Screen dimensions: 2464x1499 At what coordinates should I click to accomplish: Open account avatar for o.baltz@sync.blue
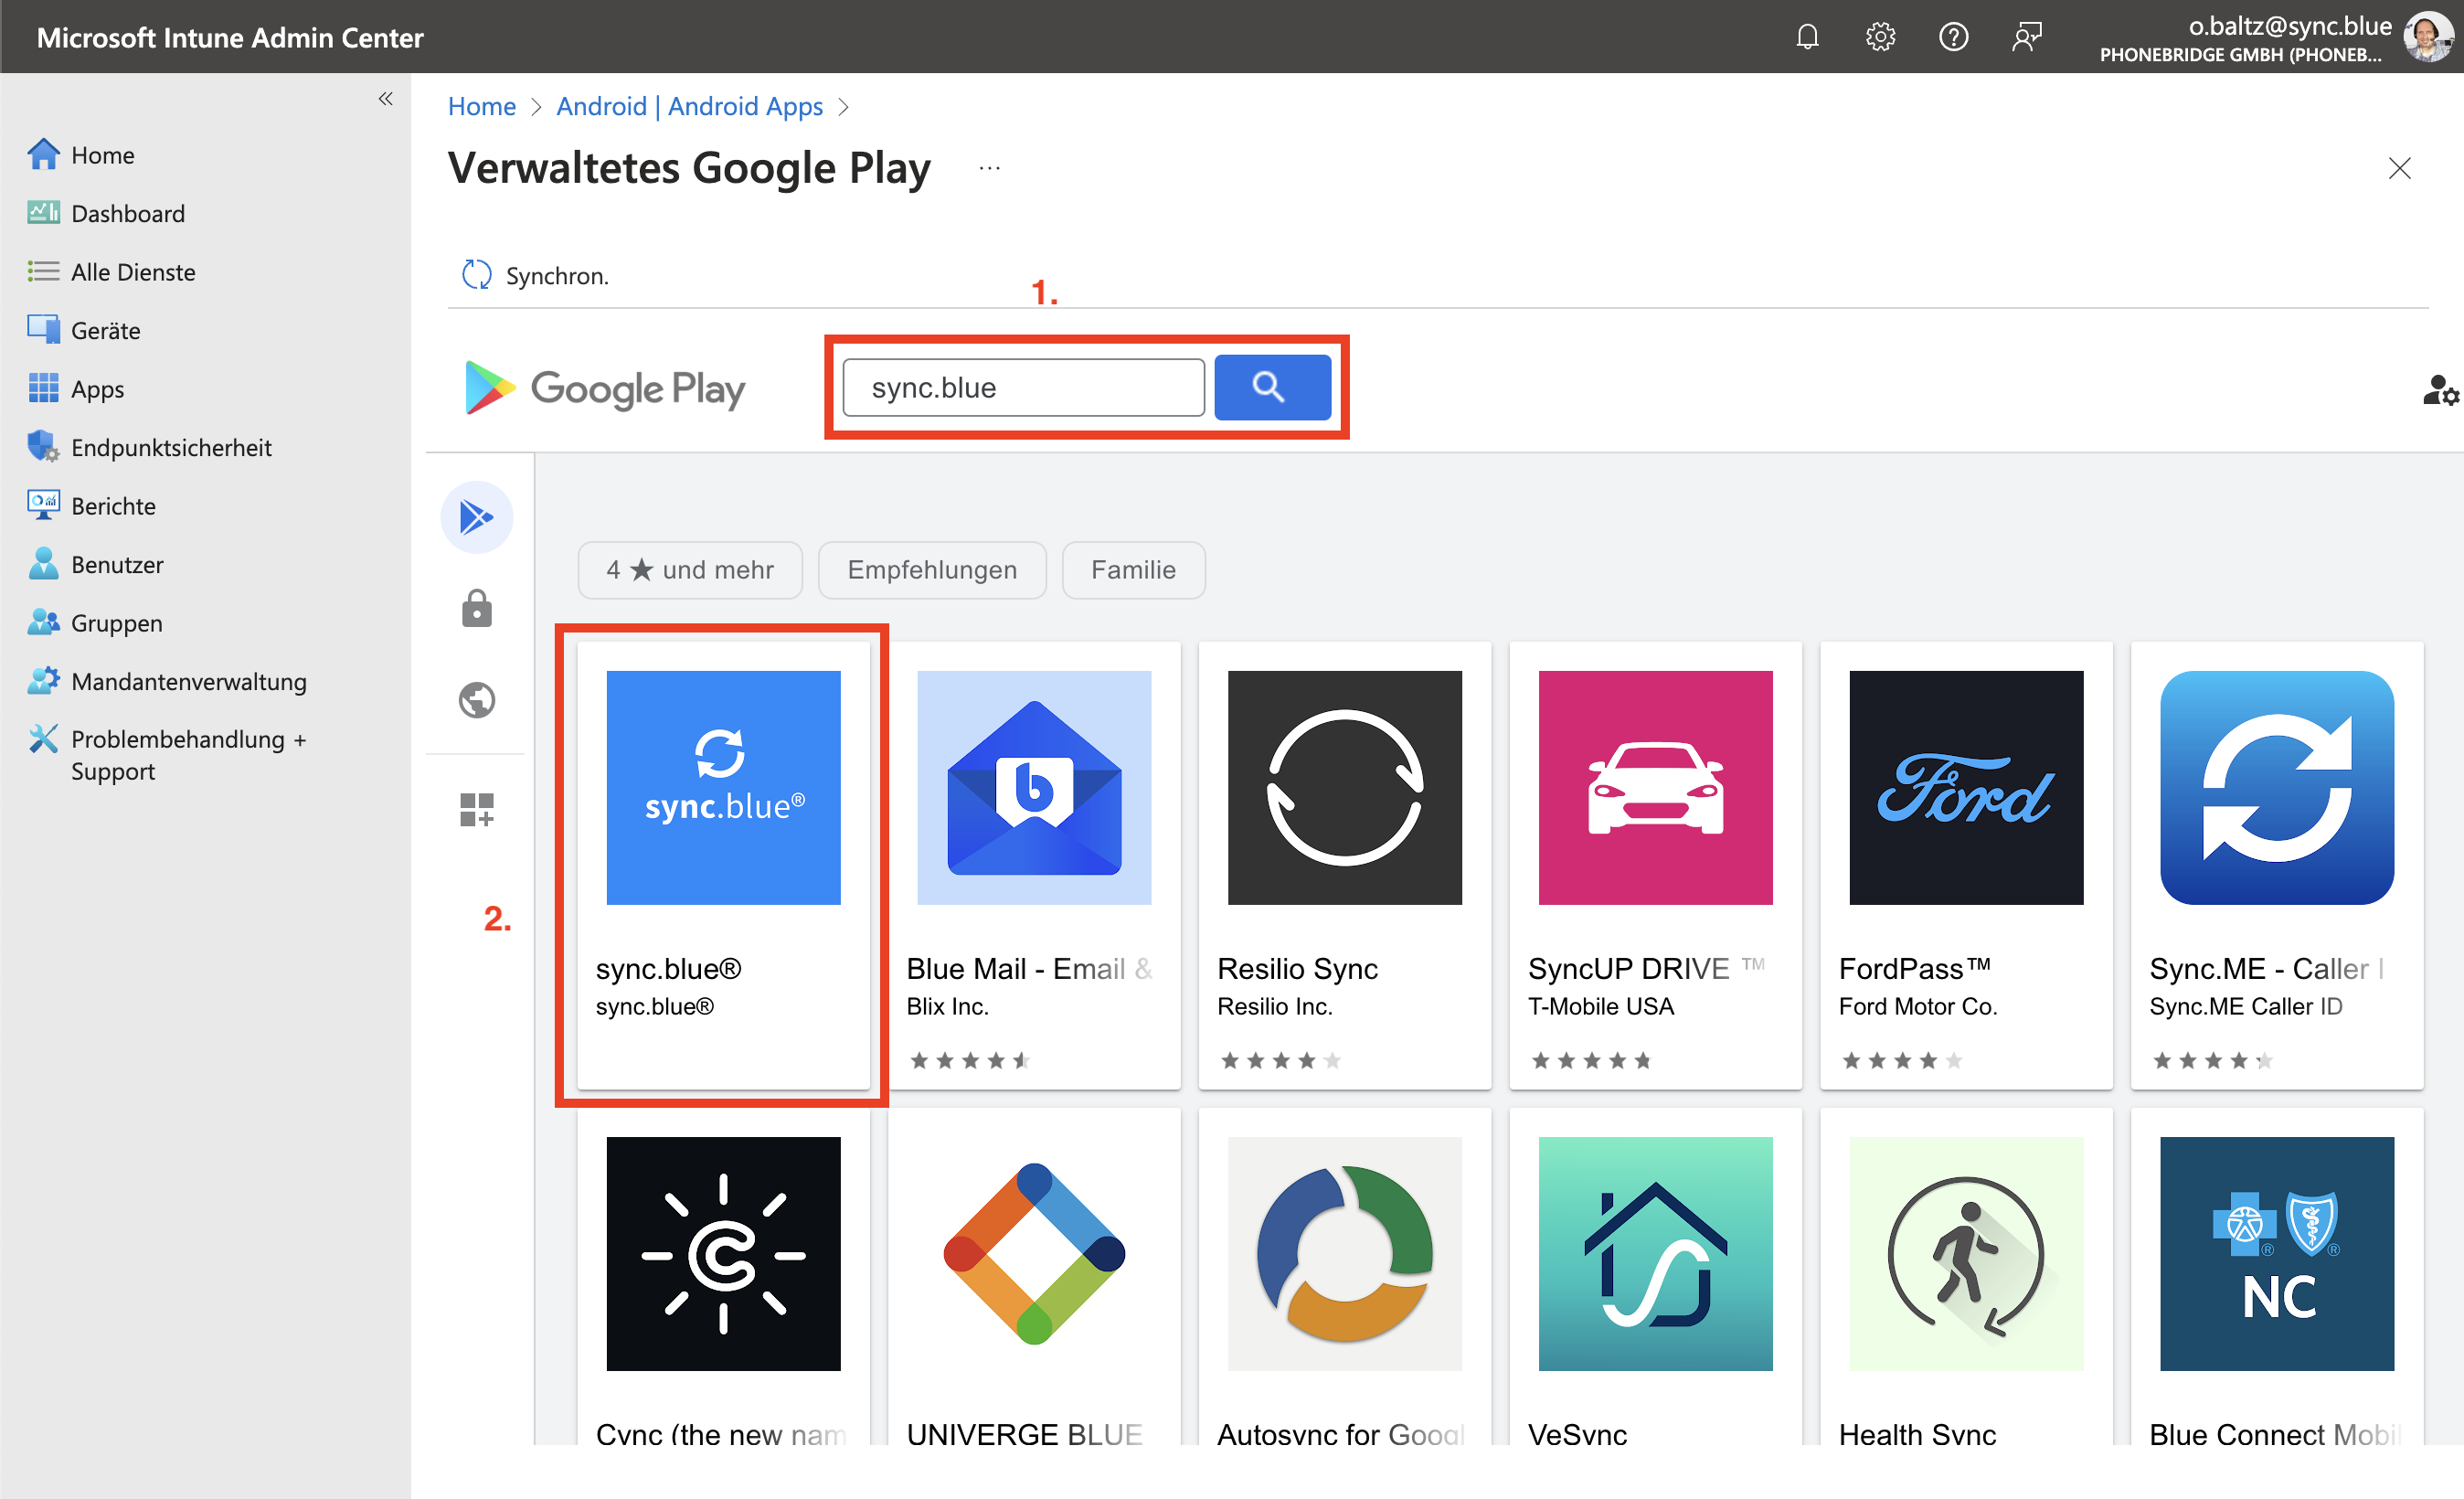2428,37
